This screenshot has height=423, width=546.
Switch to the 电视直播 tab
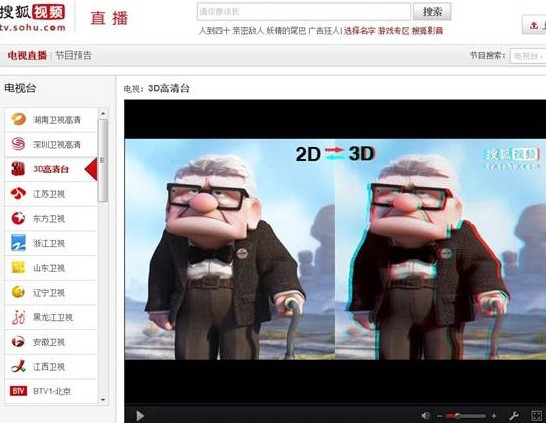click(27, 55)
